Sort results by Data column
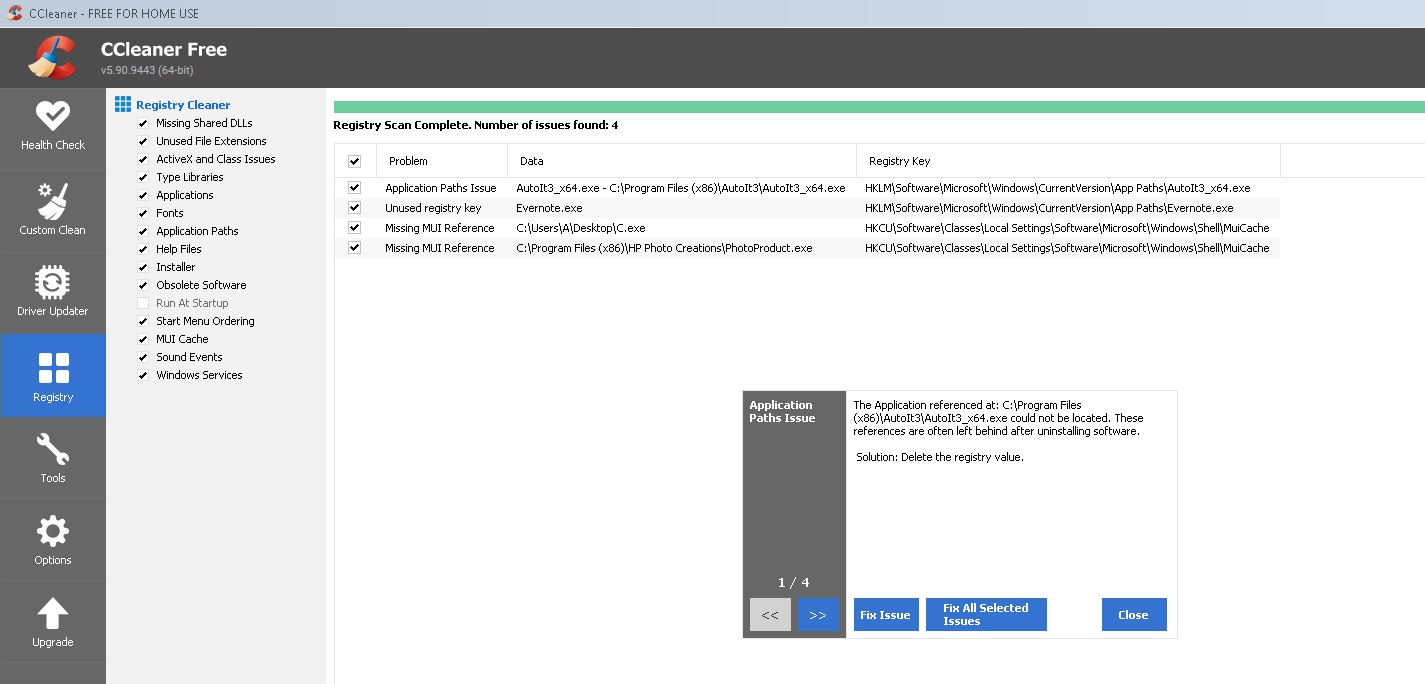Image resolution: width=1425 pixels, height=684 pixels. [x=682, y=161]
